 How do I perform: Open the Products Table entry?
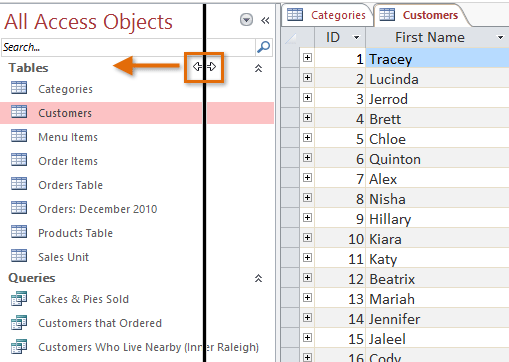(76, 233)
